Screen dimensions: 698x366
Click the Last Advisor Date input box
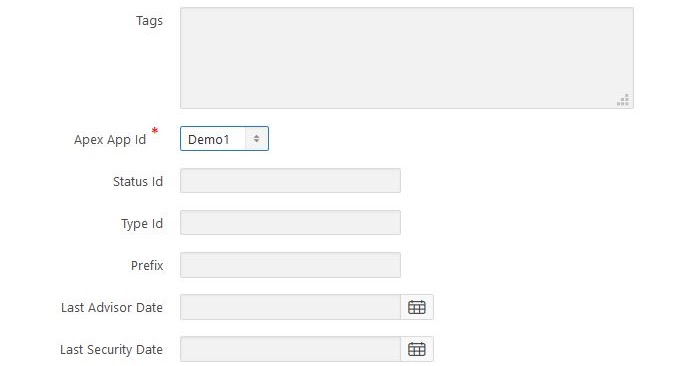[x=290, y=307]
